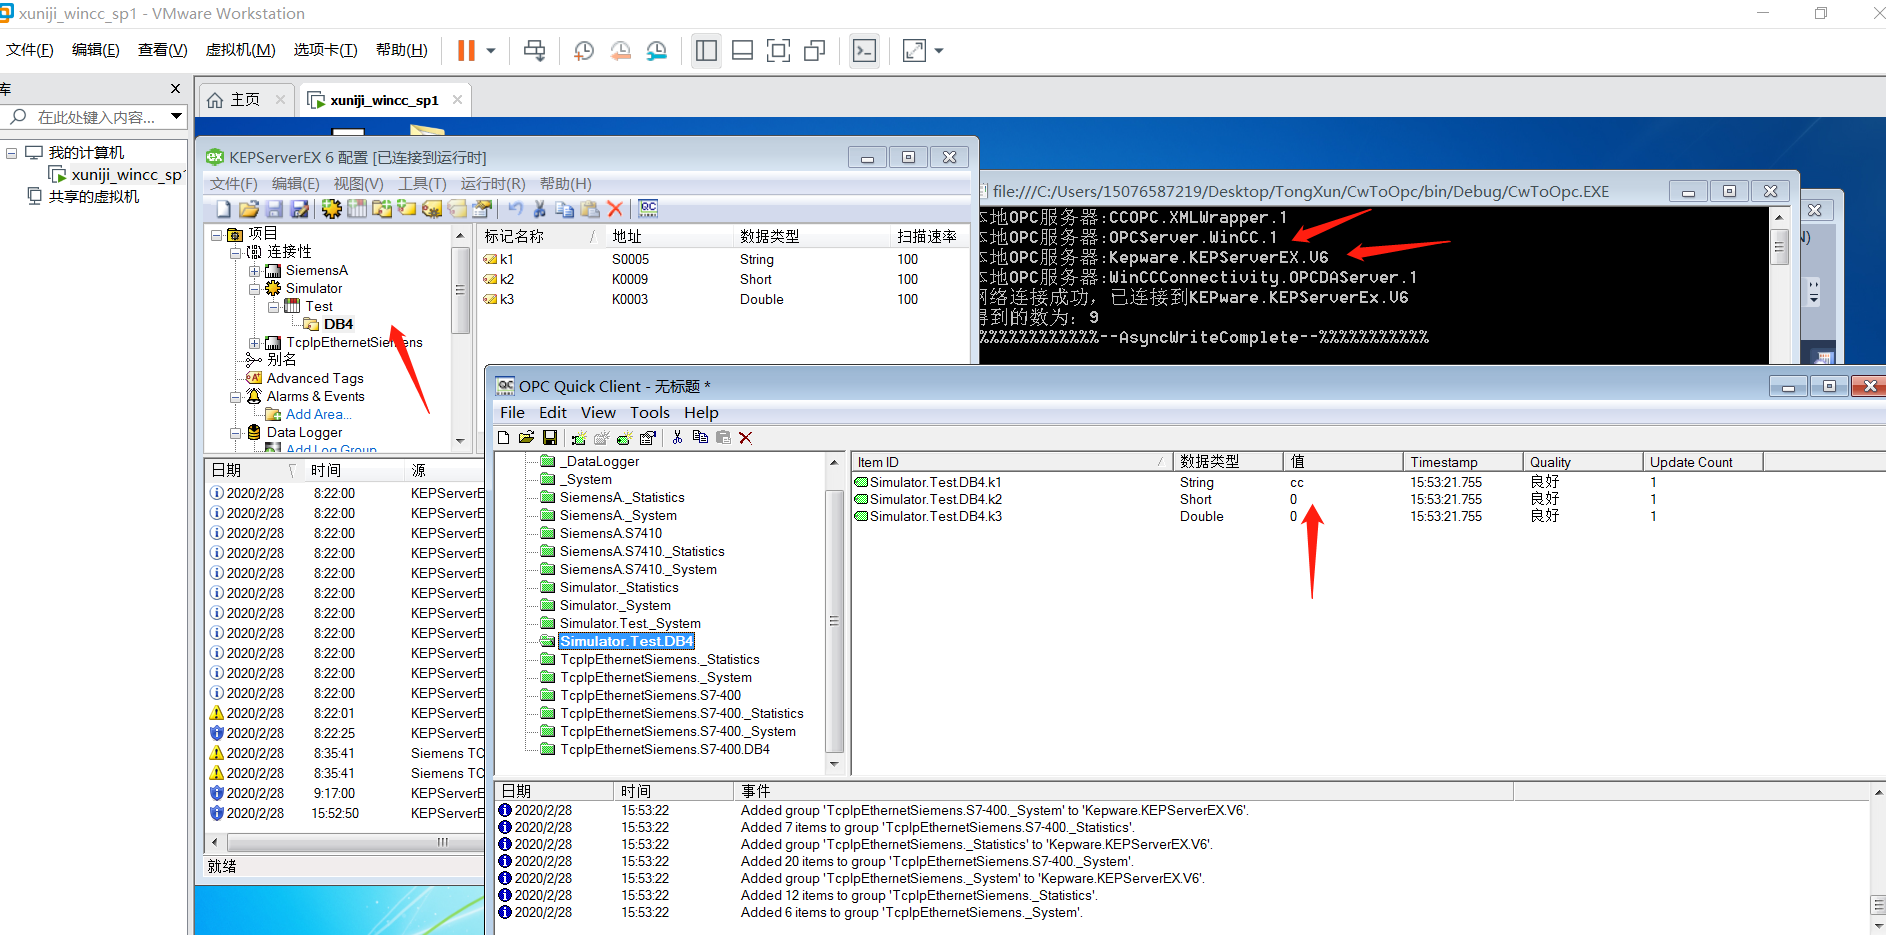The height and width of the screenshot is (935, 1886).
Task: Add new tag in KEPServerEX toolbar
Action: pos(407,209)
